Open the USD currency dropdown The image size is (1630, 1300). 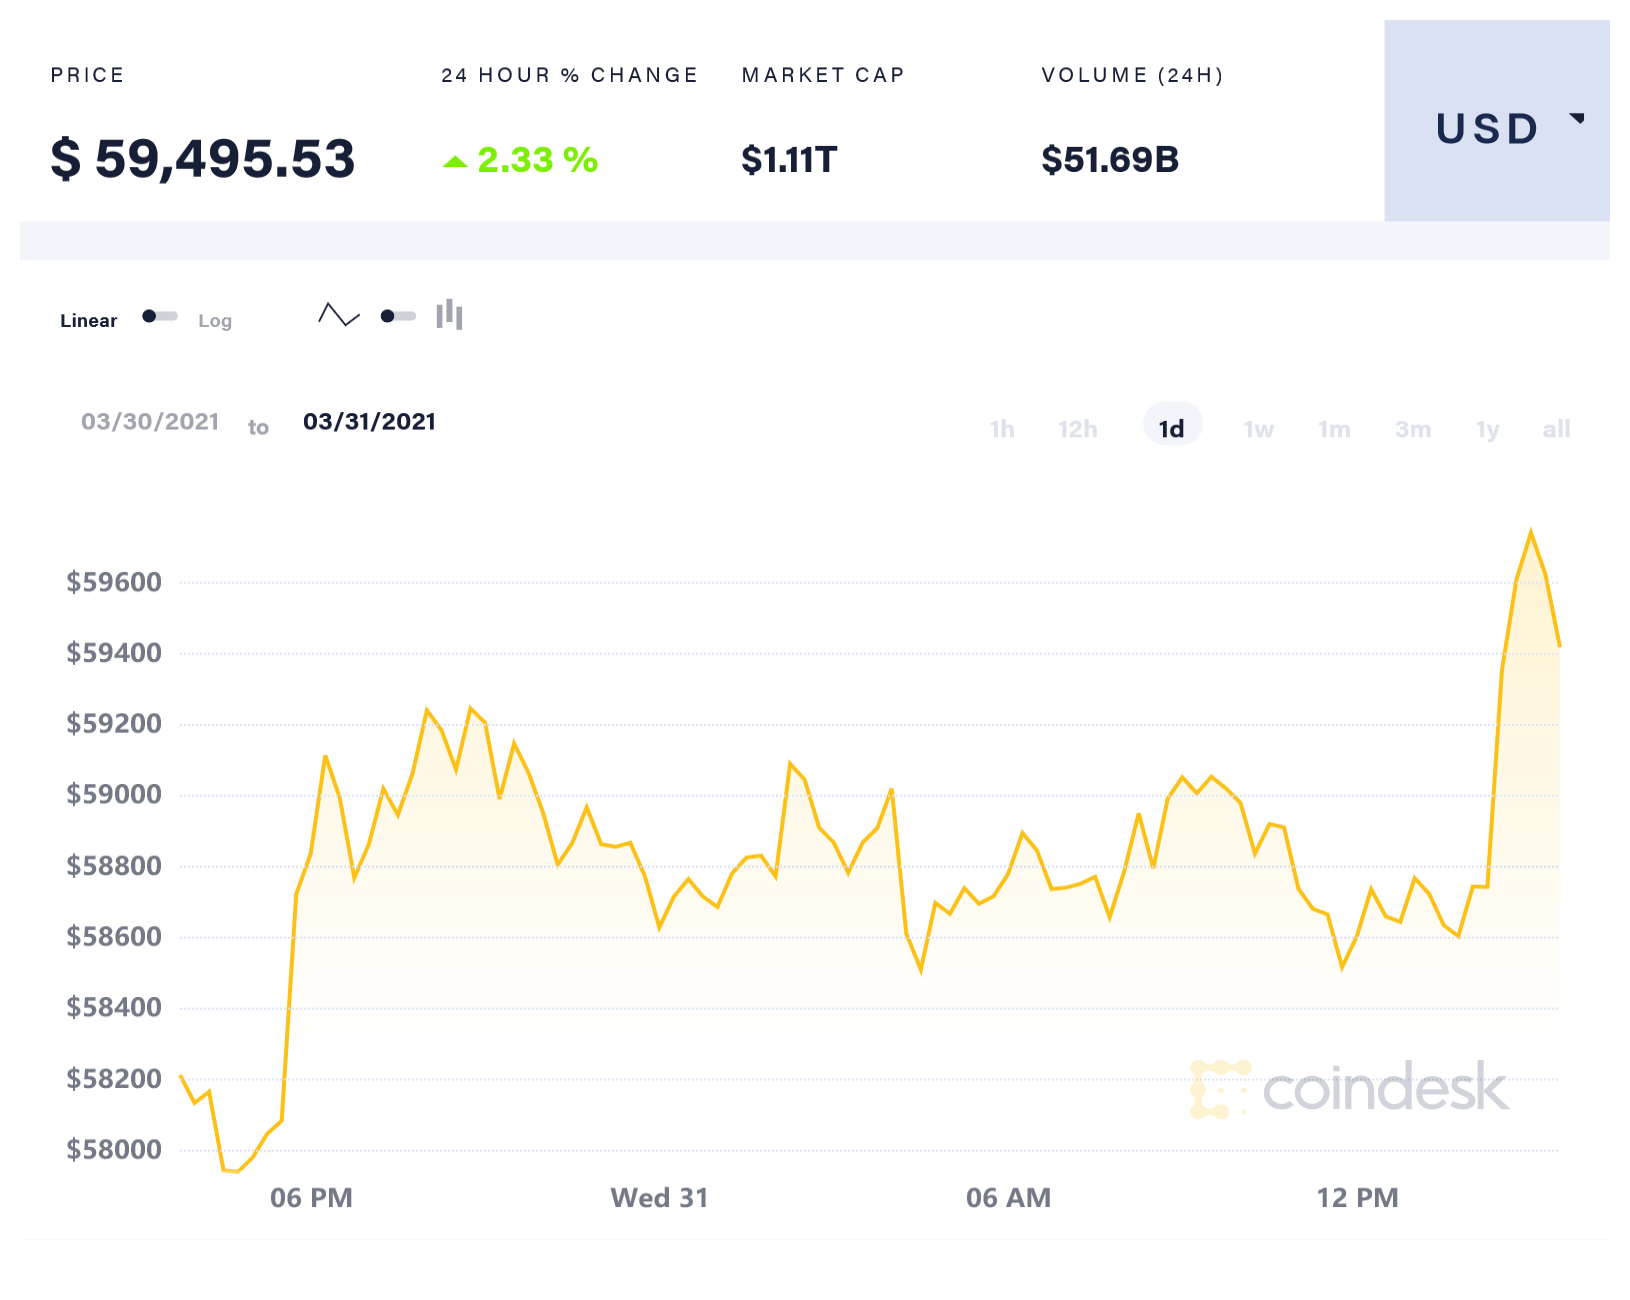click(x=1486, y=129)
